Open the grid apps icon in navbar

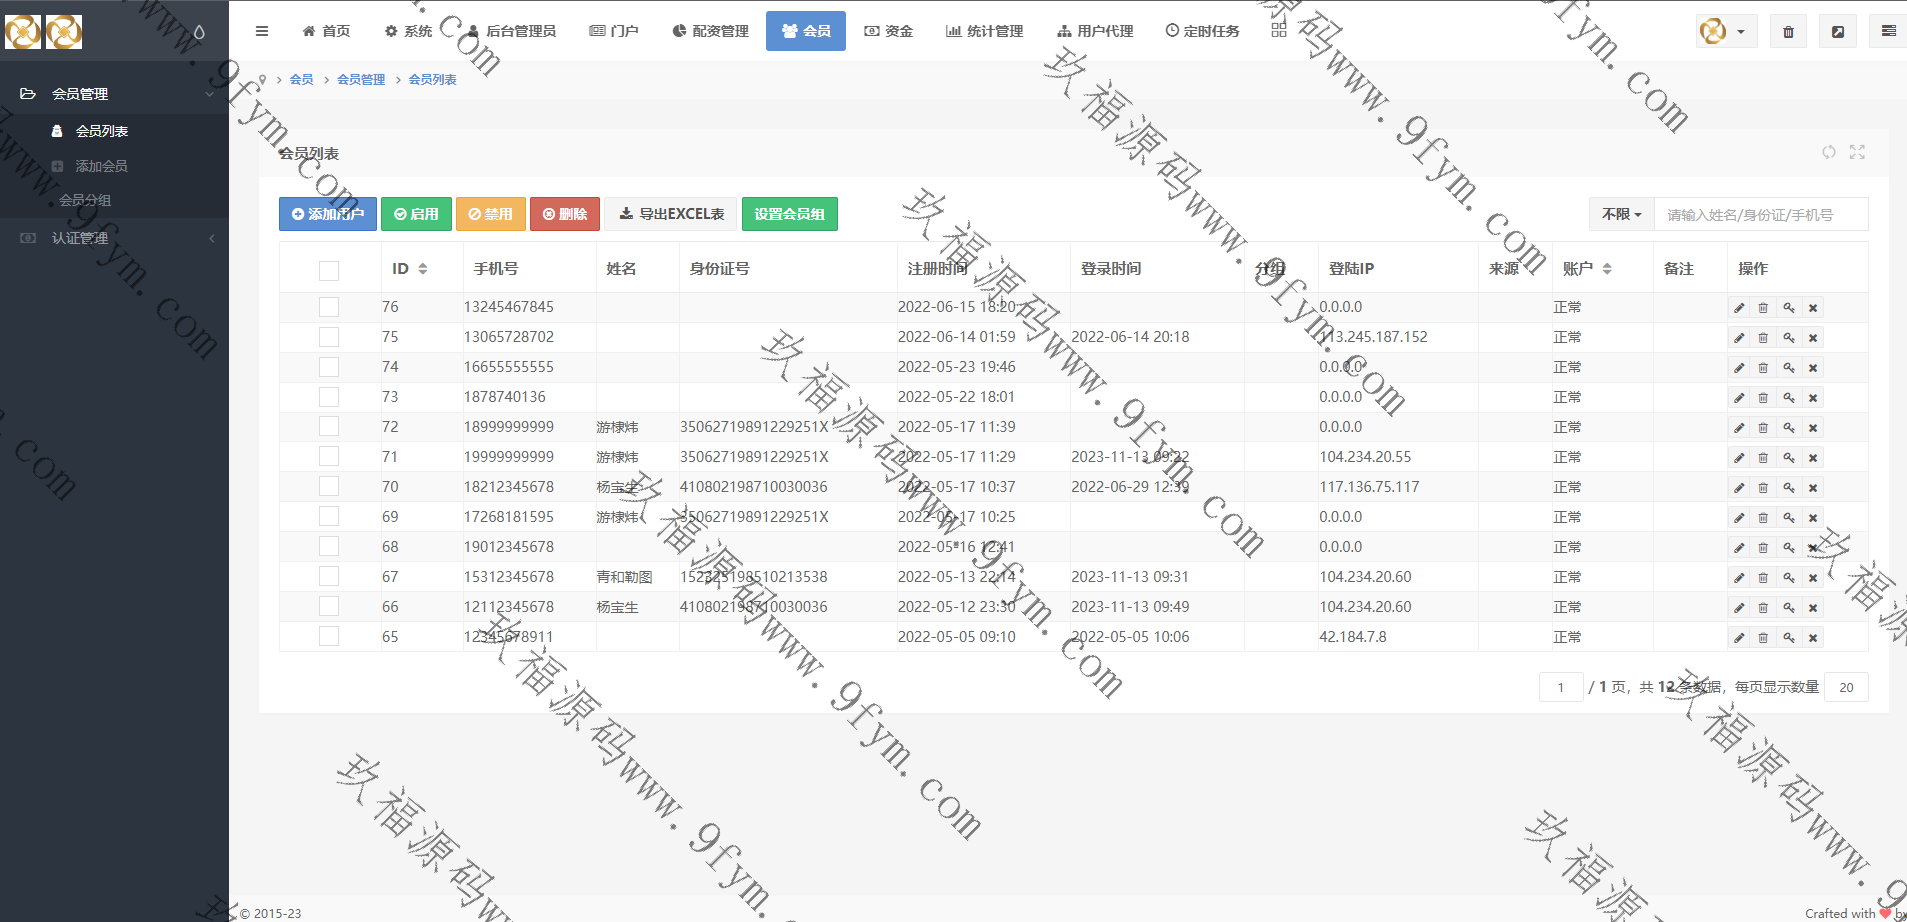(1279, 31)
